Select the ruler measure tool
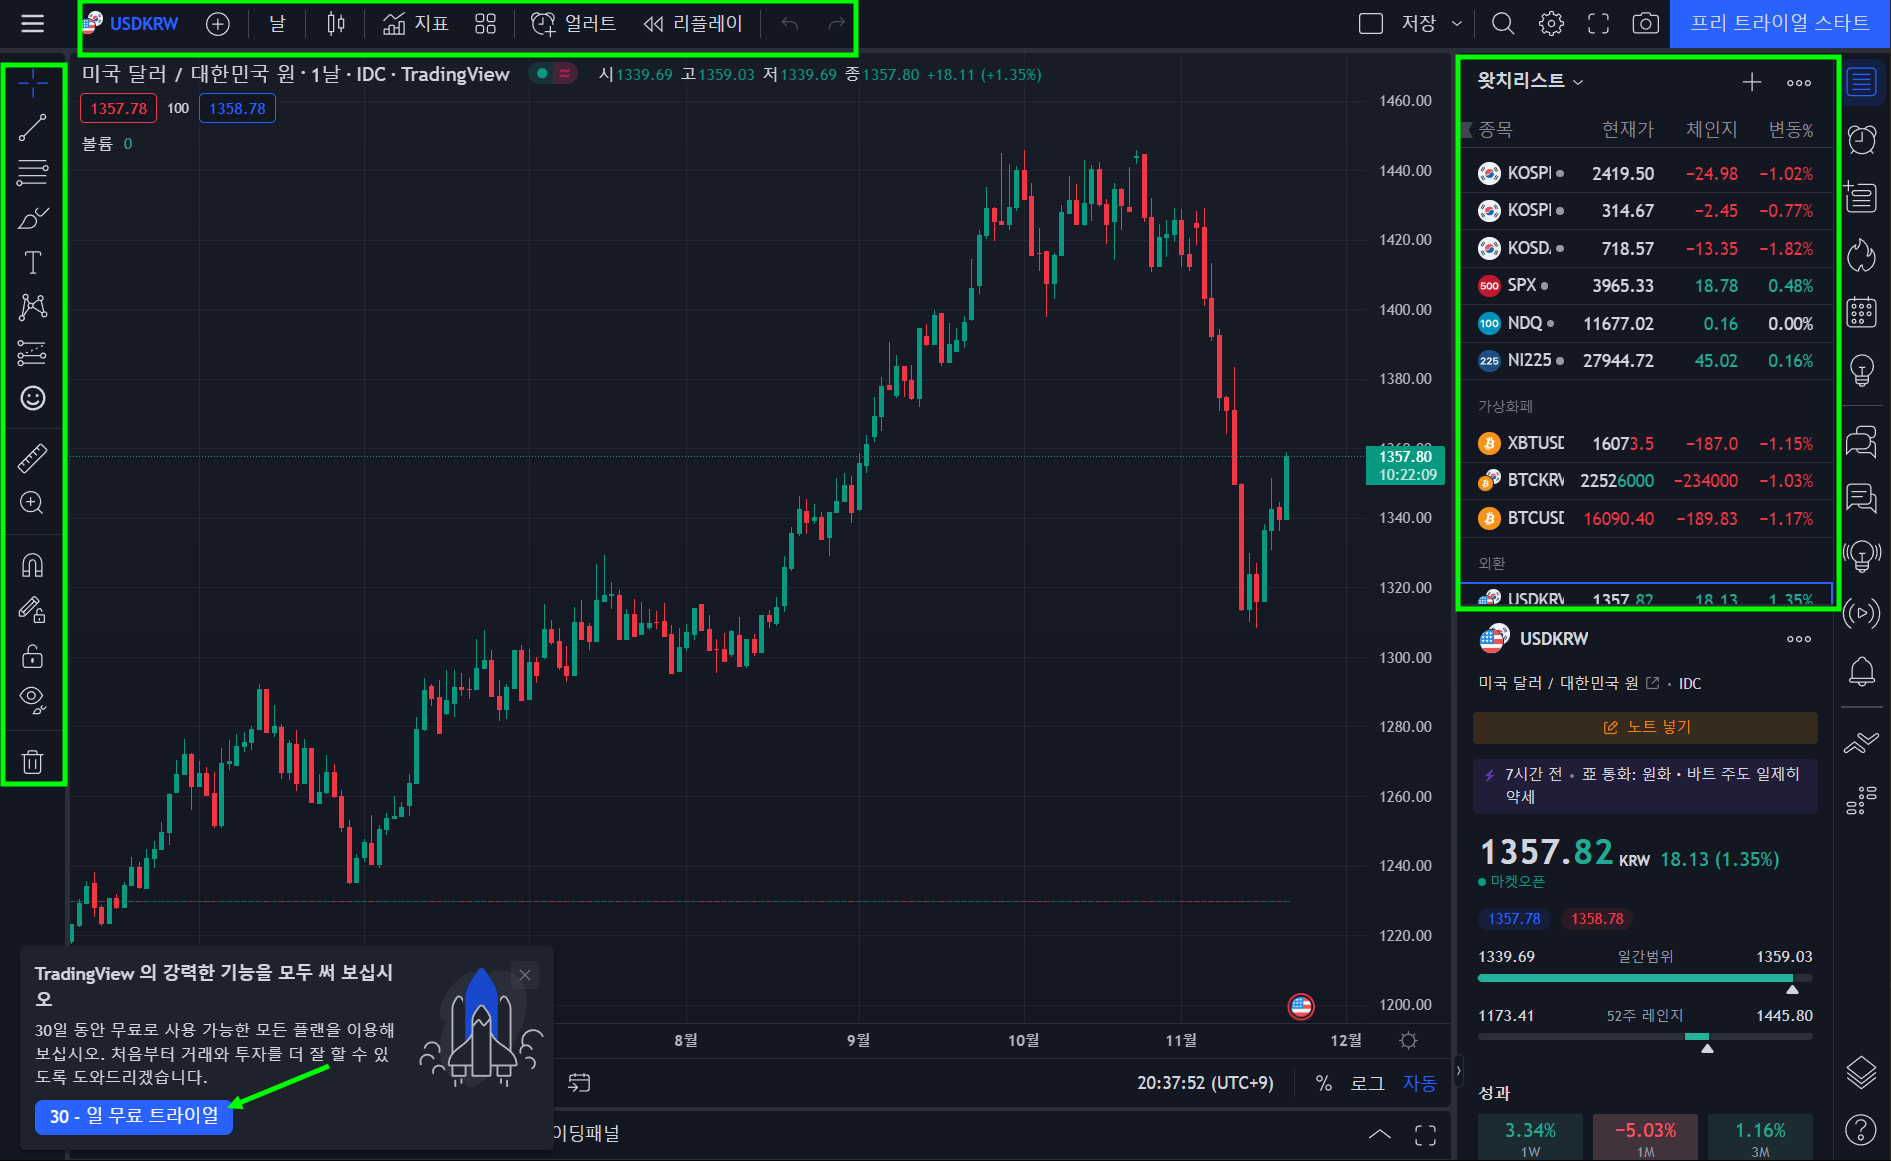Image resolution: width=1891 pixels, height=1161 pixels. tap(33, 458)
